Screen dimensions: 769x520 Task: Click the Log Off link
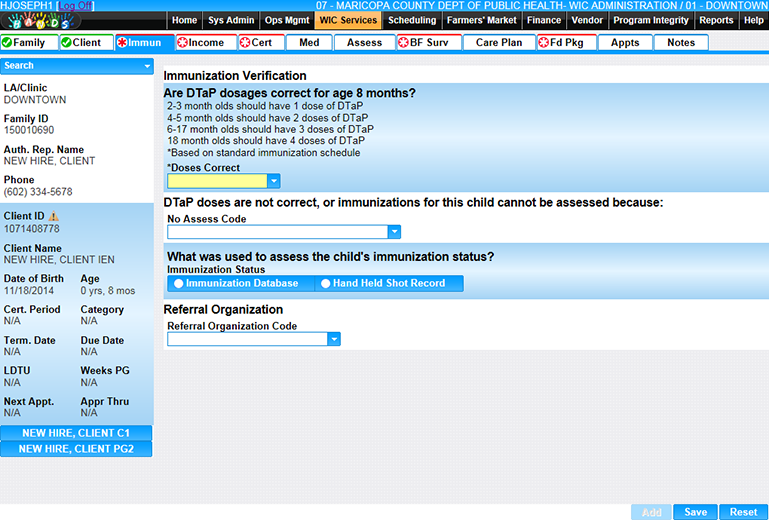75,5
